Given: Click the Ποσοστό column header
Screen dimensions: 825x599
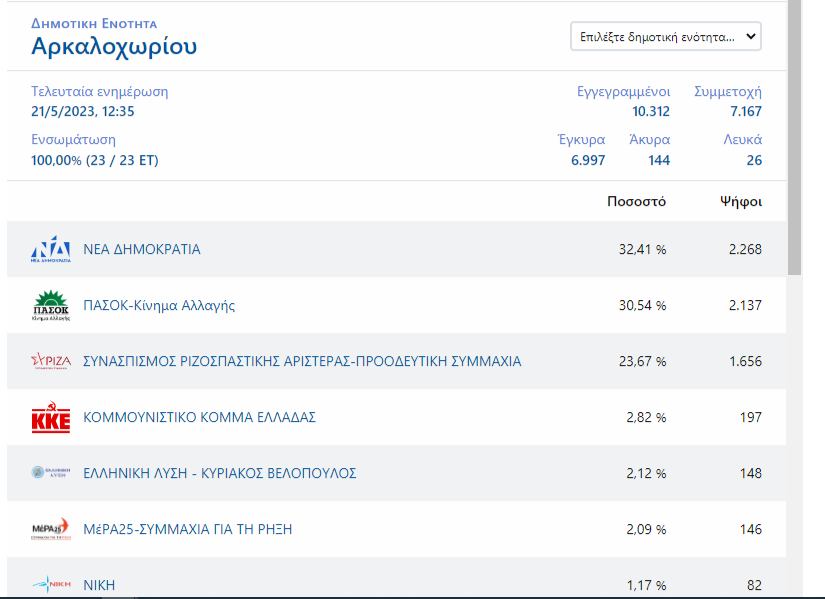Looking at the screenshot, I should (636, 201).
